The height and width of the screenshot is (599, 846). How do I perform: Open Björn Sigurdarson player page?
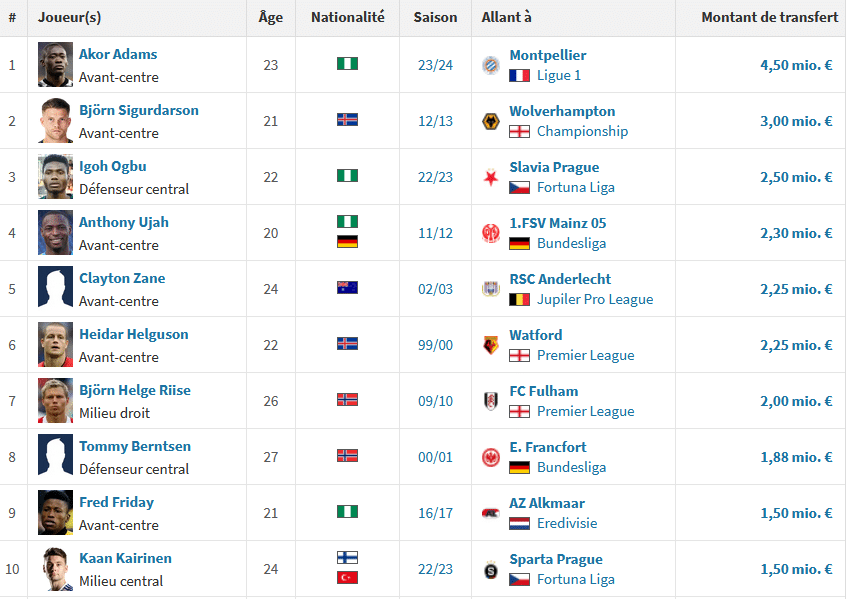139,110
